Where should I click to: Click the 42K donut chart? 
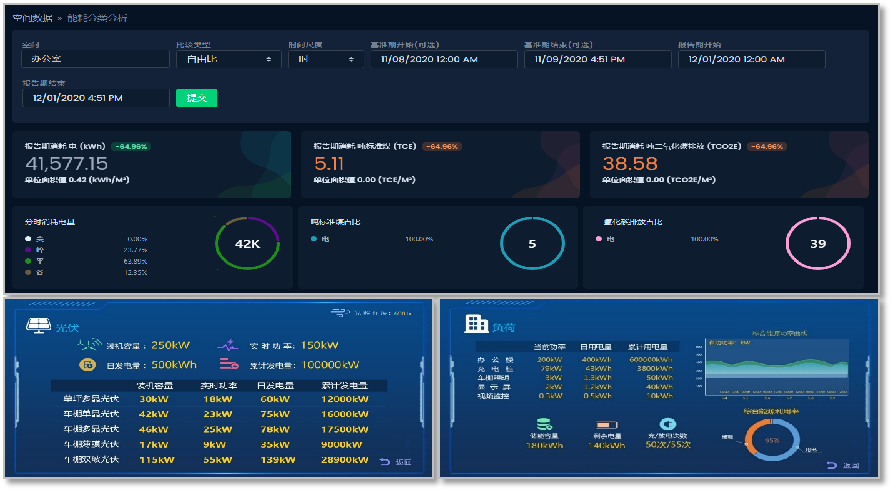click(247, 244)
